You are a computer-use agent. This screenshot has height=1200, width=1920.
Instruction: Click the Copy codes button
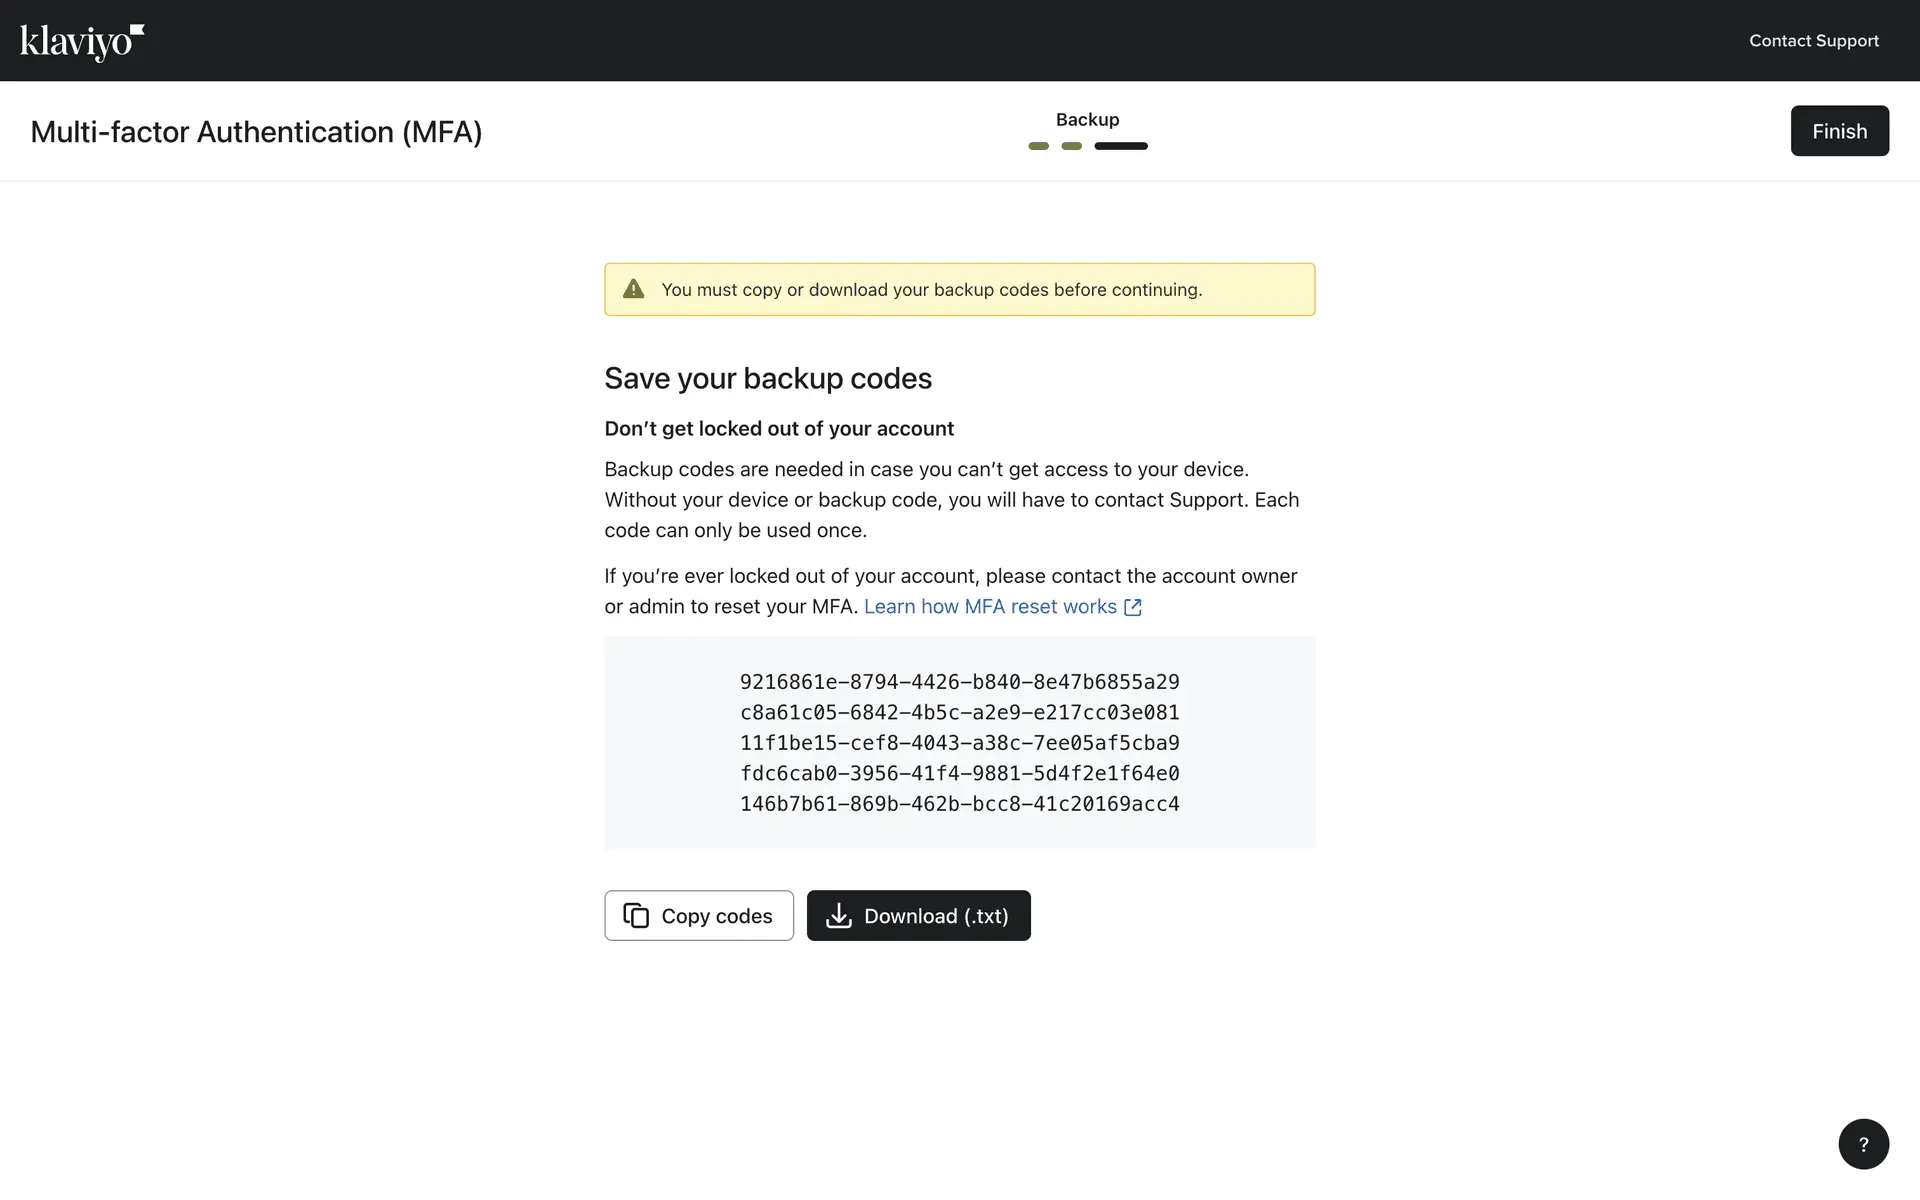(699, 916)
